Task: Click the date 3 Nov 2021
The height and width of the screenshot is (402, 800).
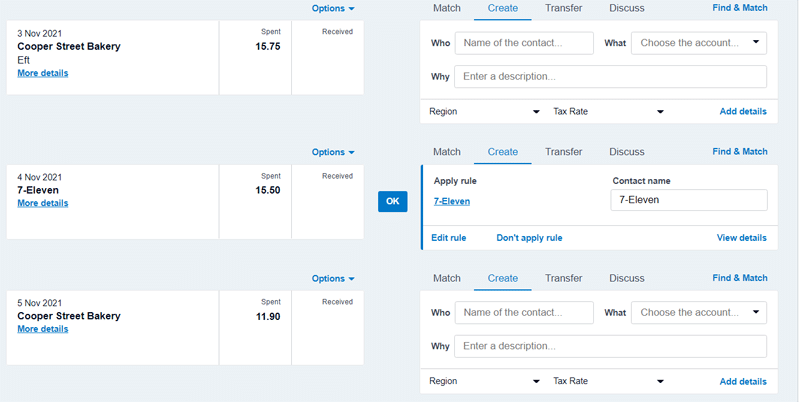Action: (39, 34)
